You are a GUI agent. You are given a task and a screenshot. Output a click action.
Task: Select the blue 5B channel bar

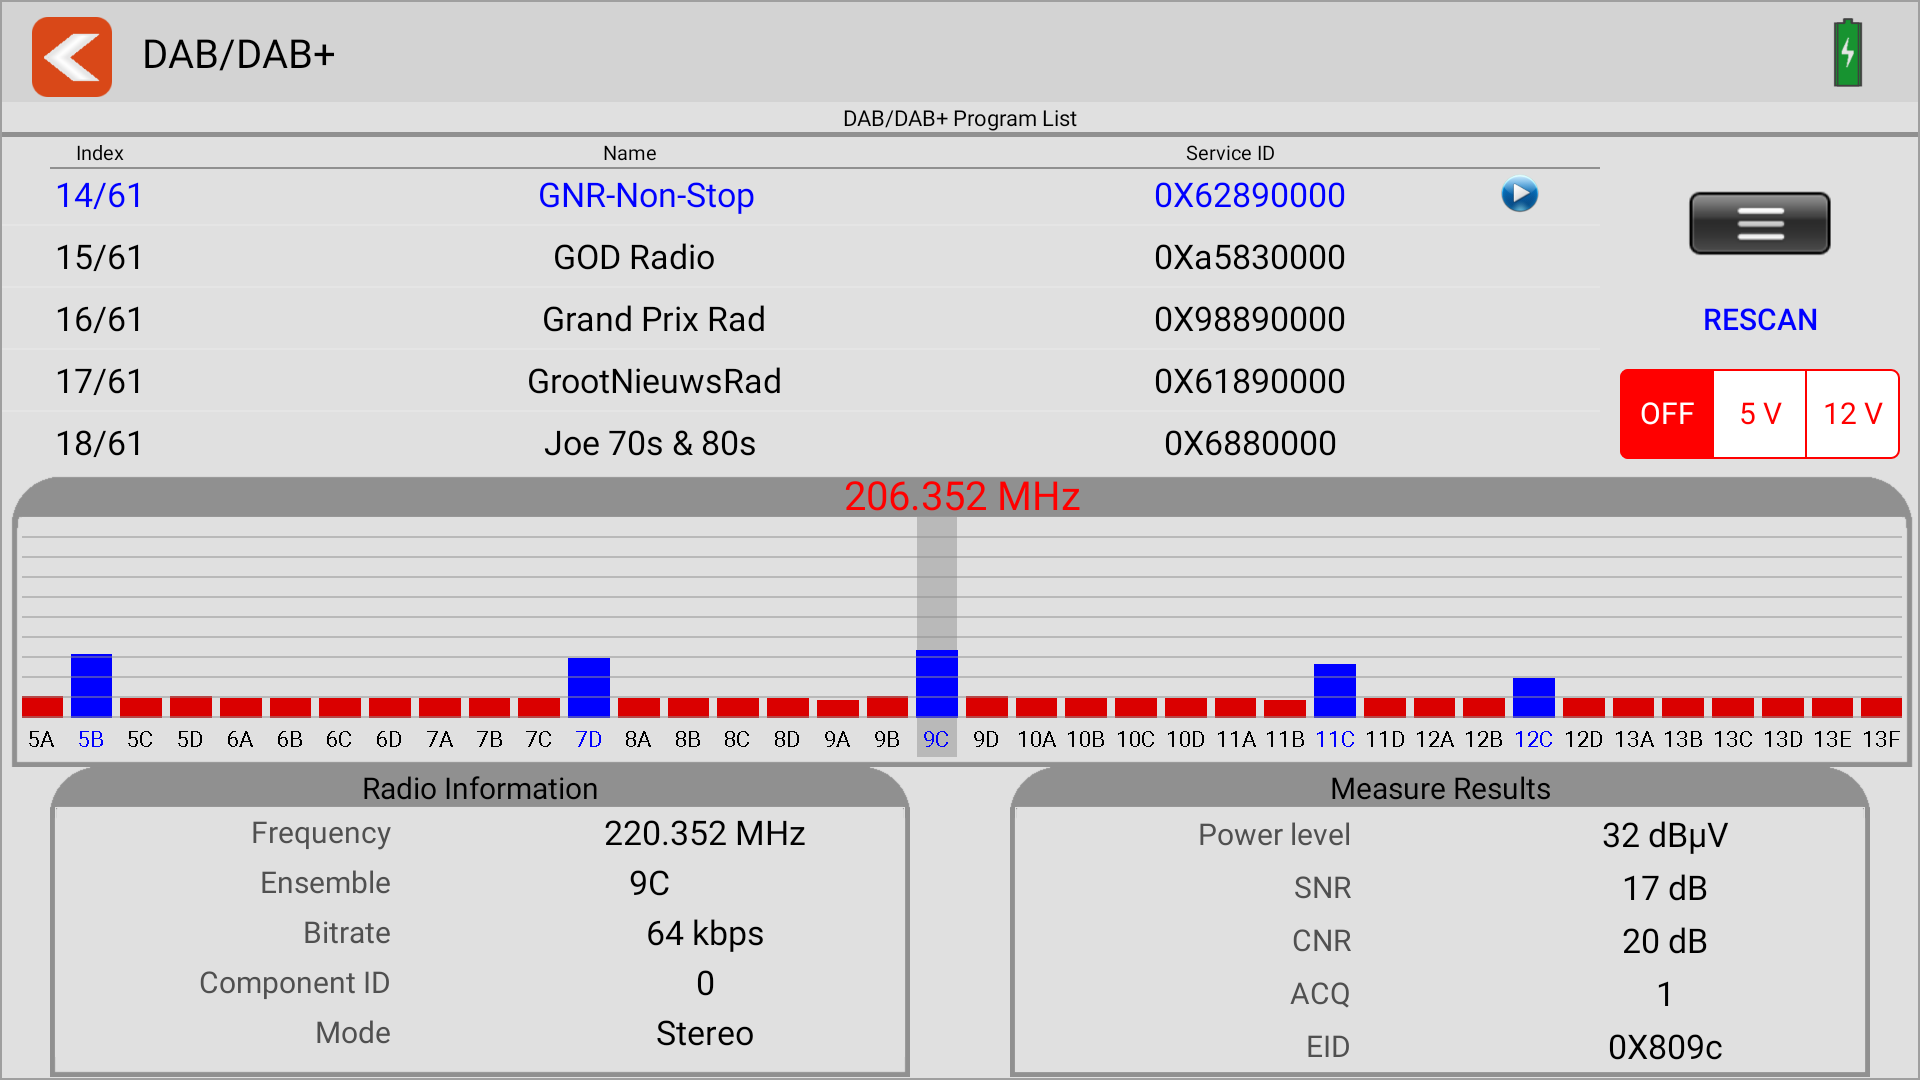(91, 685)
